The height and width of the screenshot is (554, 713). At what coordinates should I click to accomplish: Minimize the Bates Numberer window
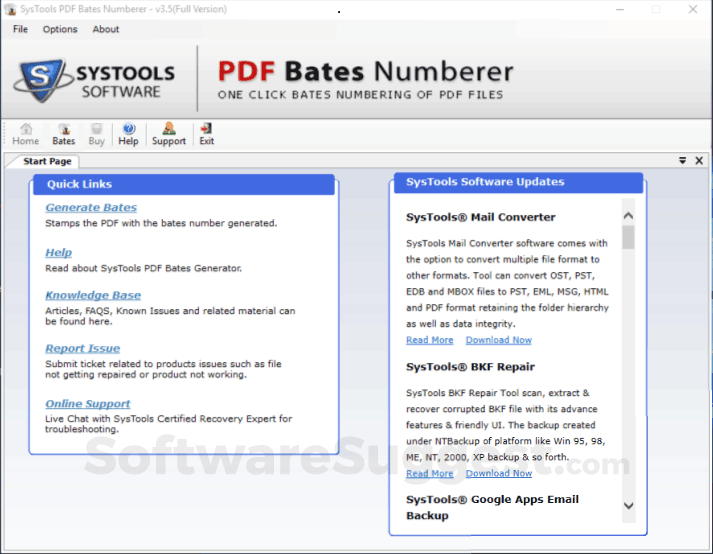coord(620,9)
